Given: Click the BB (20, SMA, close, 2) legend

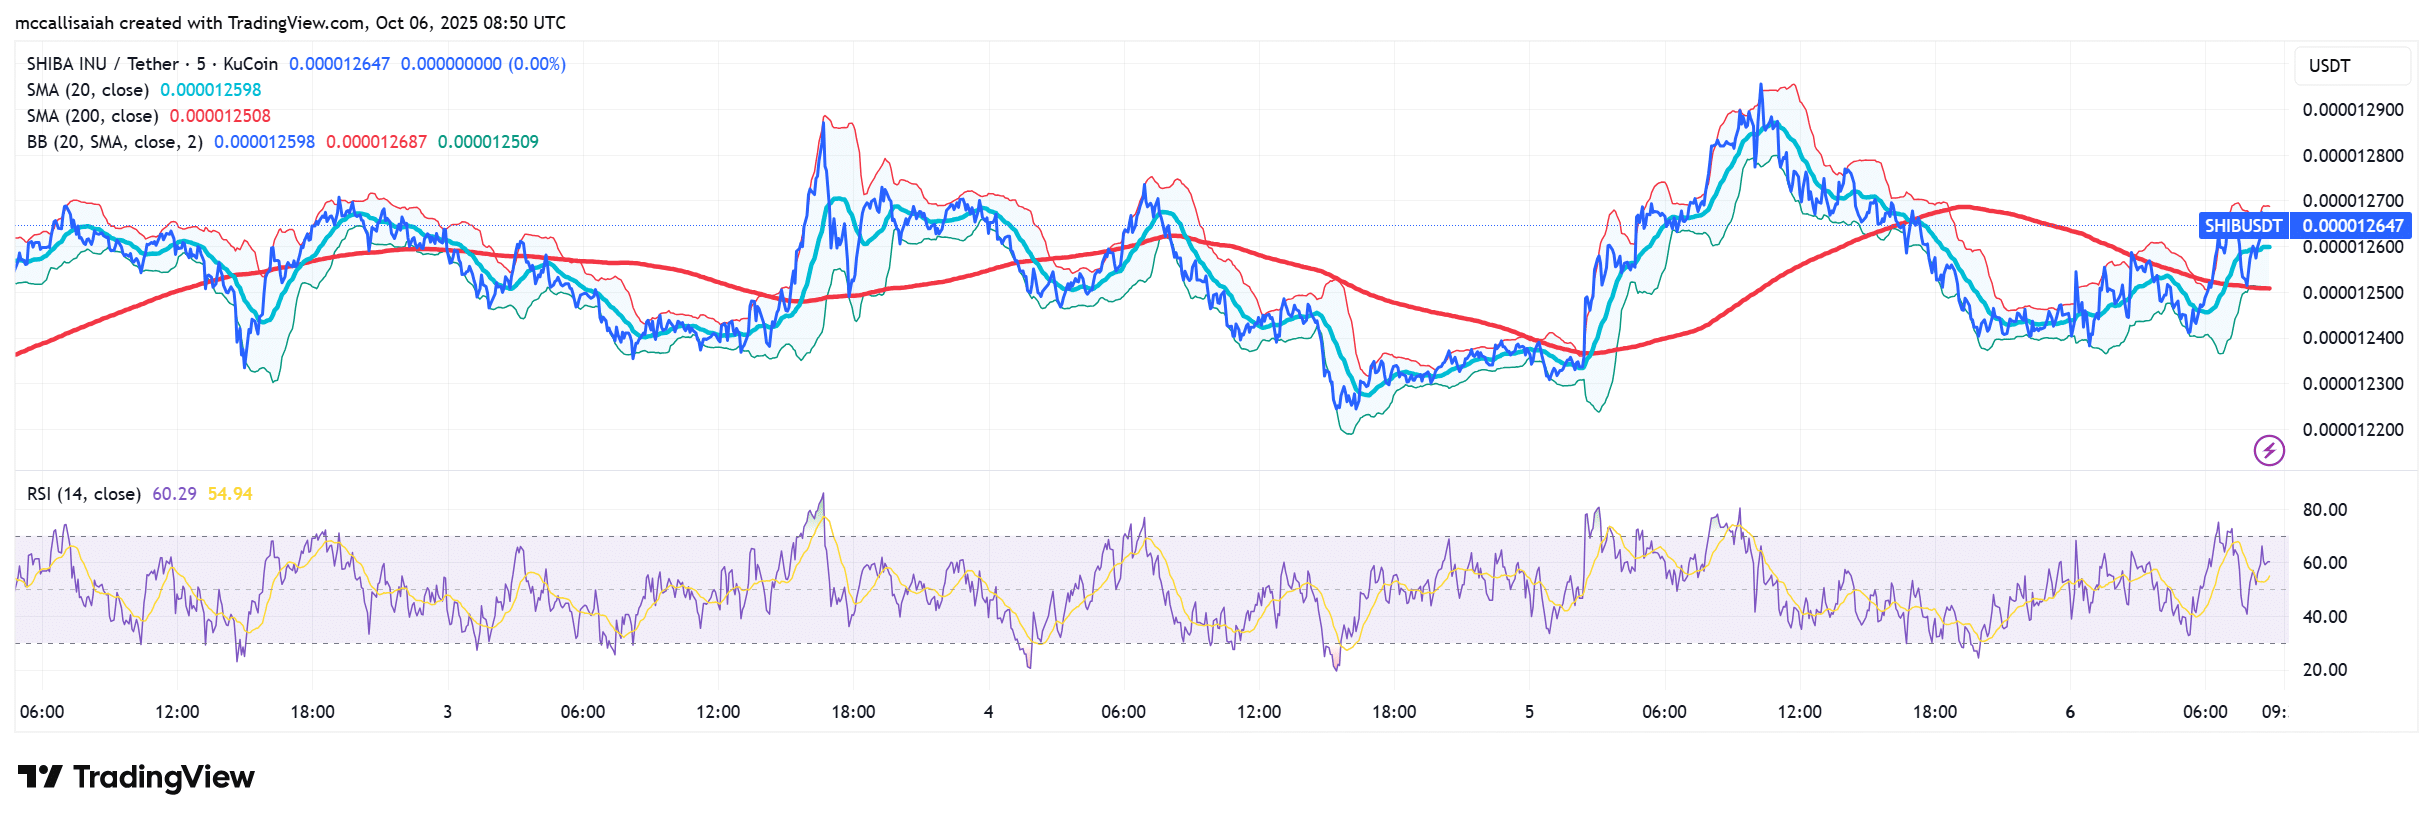Looking at the screenshot, I should [114, 142].
